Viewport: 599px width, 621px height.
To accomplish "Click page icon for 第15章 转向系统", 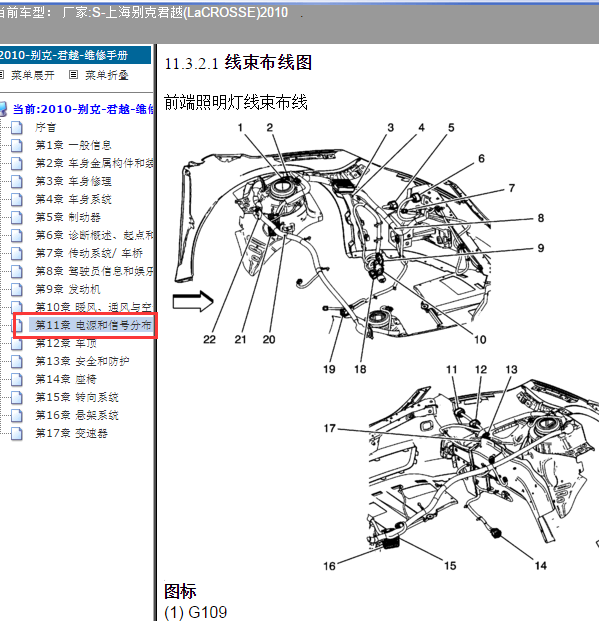I will click(17, 397).
